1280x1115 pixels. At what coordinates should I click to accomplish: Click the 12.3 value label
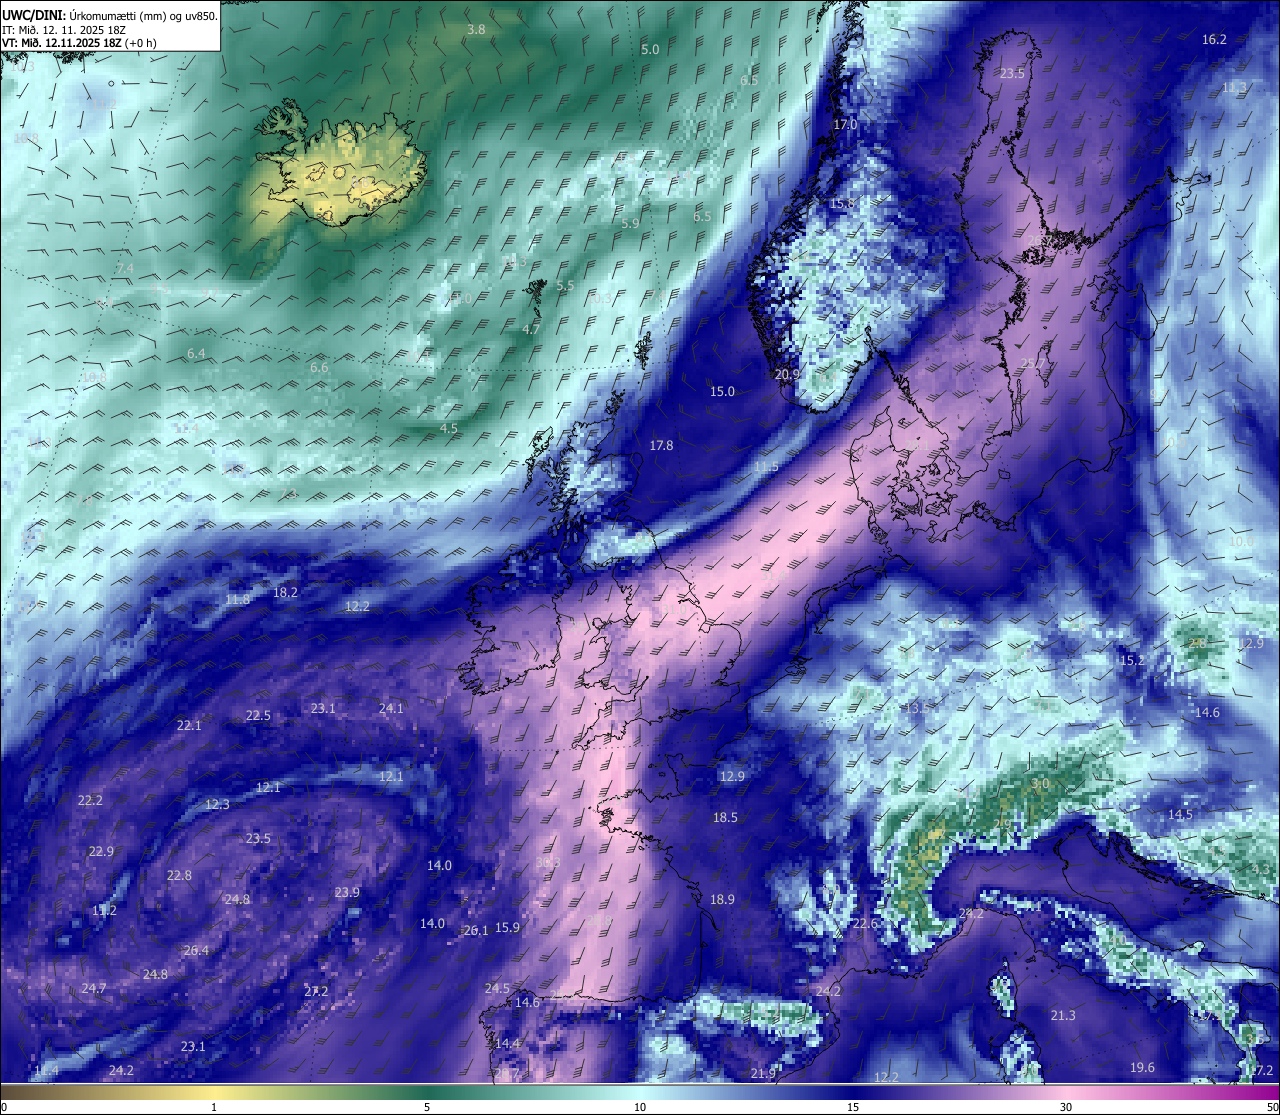pyautogui.click(x=217, y=804)
